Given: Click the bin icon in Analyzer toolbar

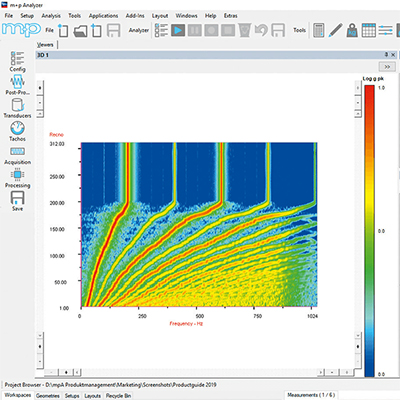Looking at the screenshot, I should point(245,30).
